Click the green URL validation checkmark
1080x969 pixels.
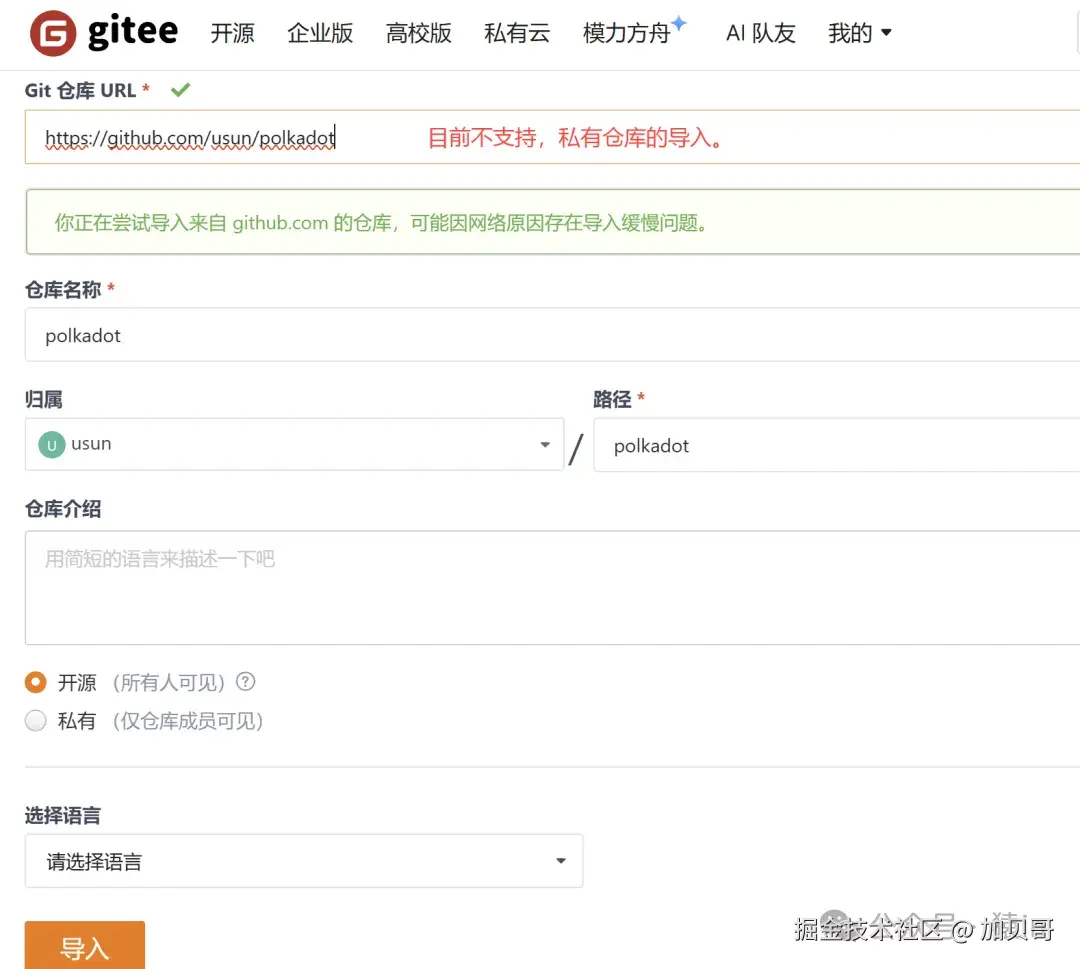tap(180, 90)
